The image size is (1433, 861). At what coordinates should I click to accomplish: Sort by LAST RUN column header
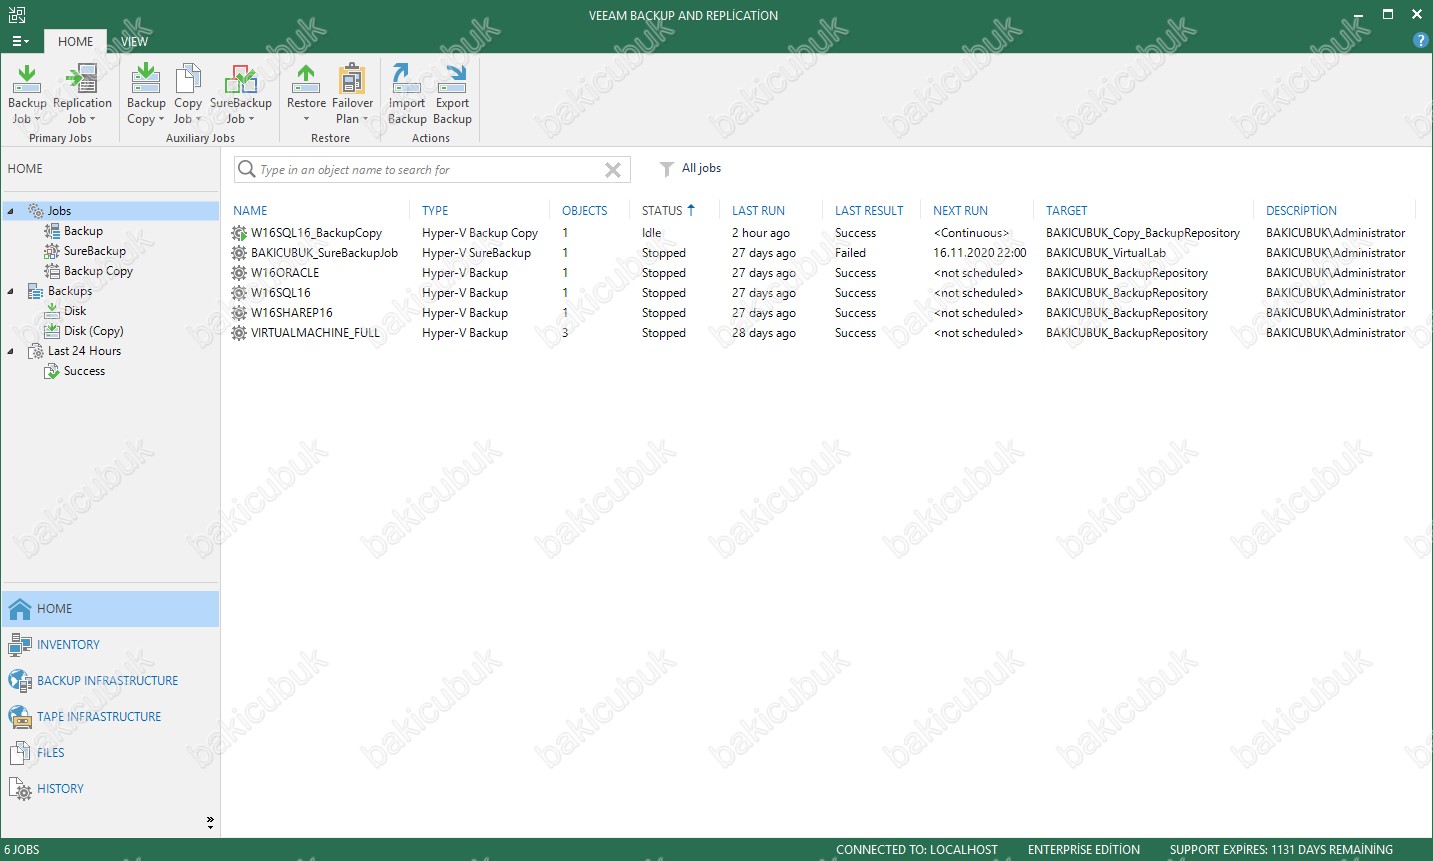(x=758, y=211)
